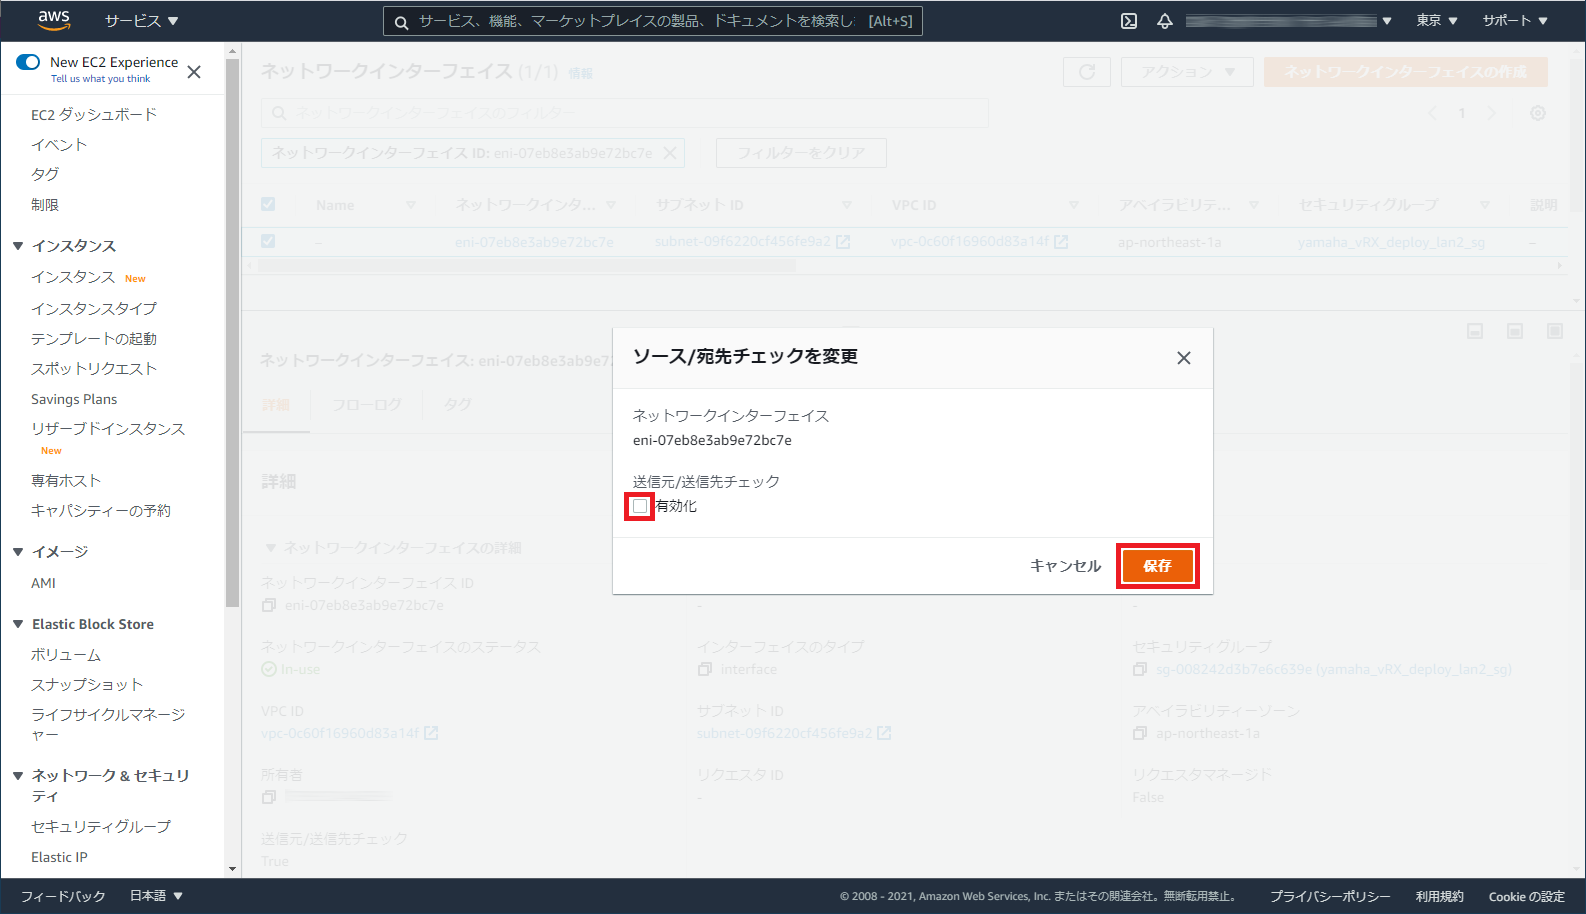Collapse the イメージ sidebar section
1586x914 pixels.
tap(18, 552)
